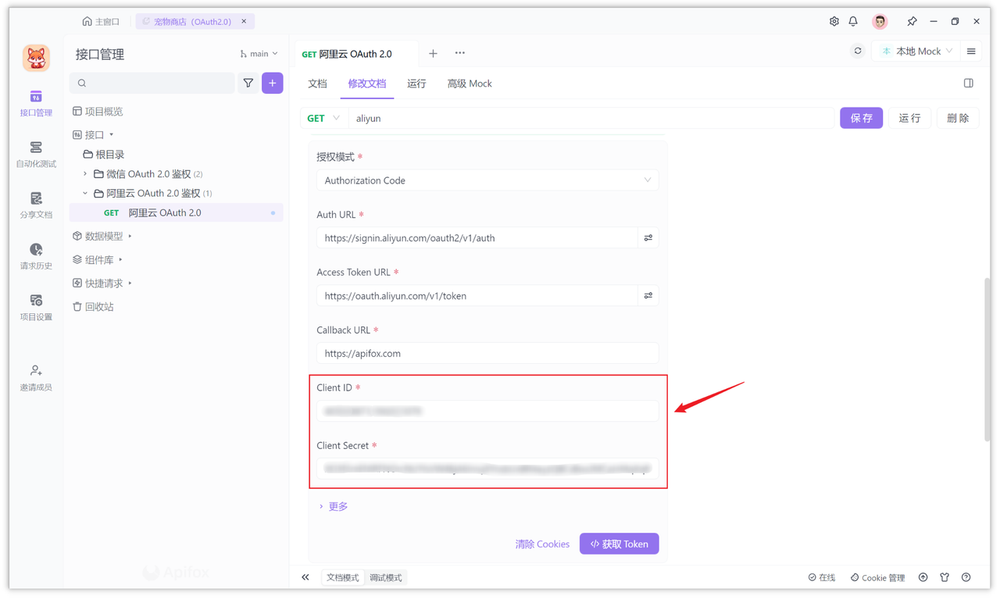Toggle variable substitution beside Auth URL field
This screenshot has height=599, width=1000.
point(648,238)
